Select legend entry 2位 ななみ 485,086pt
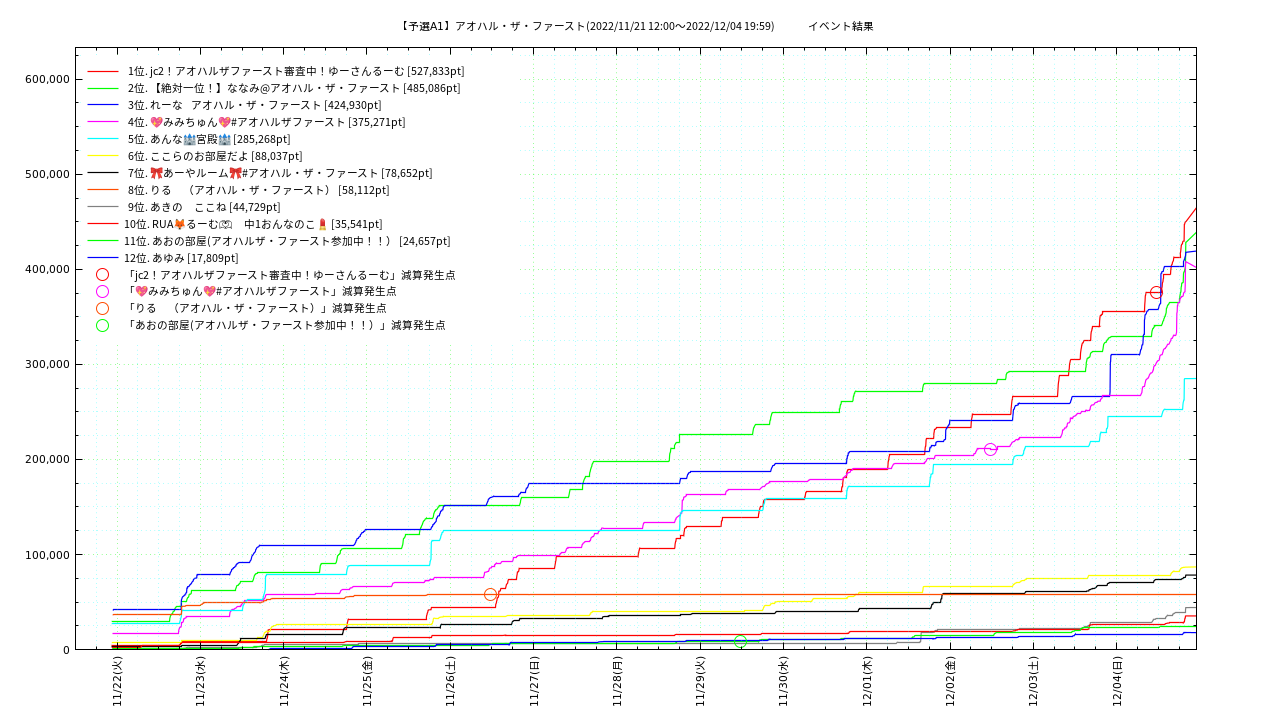1280x720 pixels. point(294,88)
